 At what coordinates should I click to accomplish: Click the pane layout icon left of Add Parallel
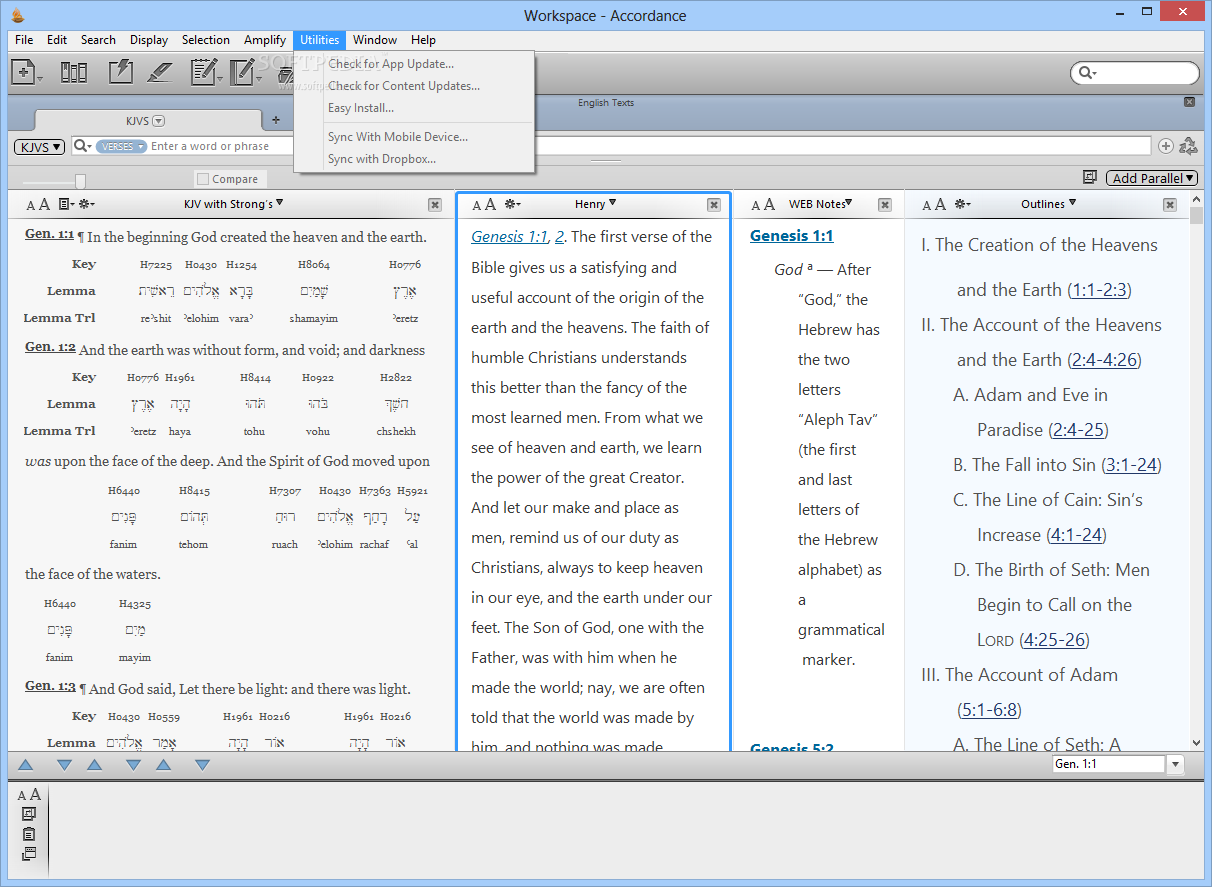(1090, 178)
